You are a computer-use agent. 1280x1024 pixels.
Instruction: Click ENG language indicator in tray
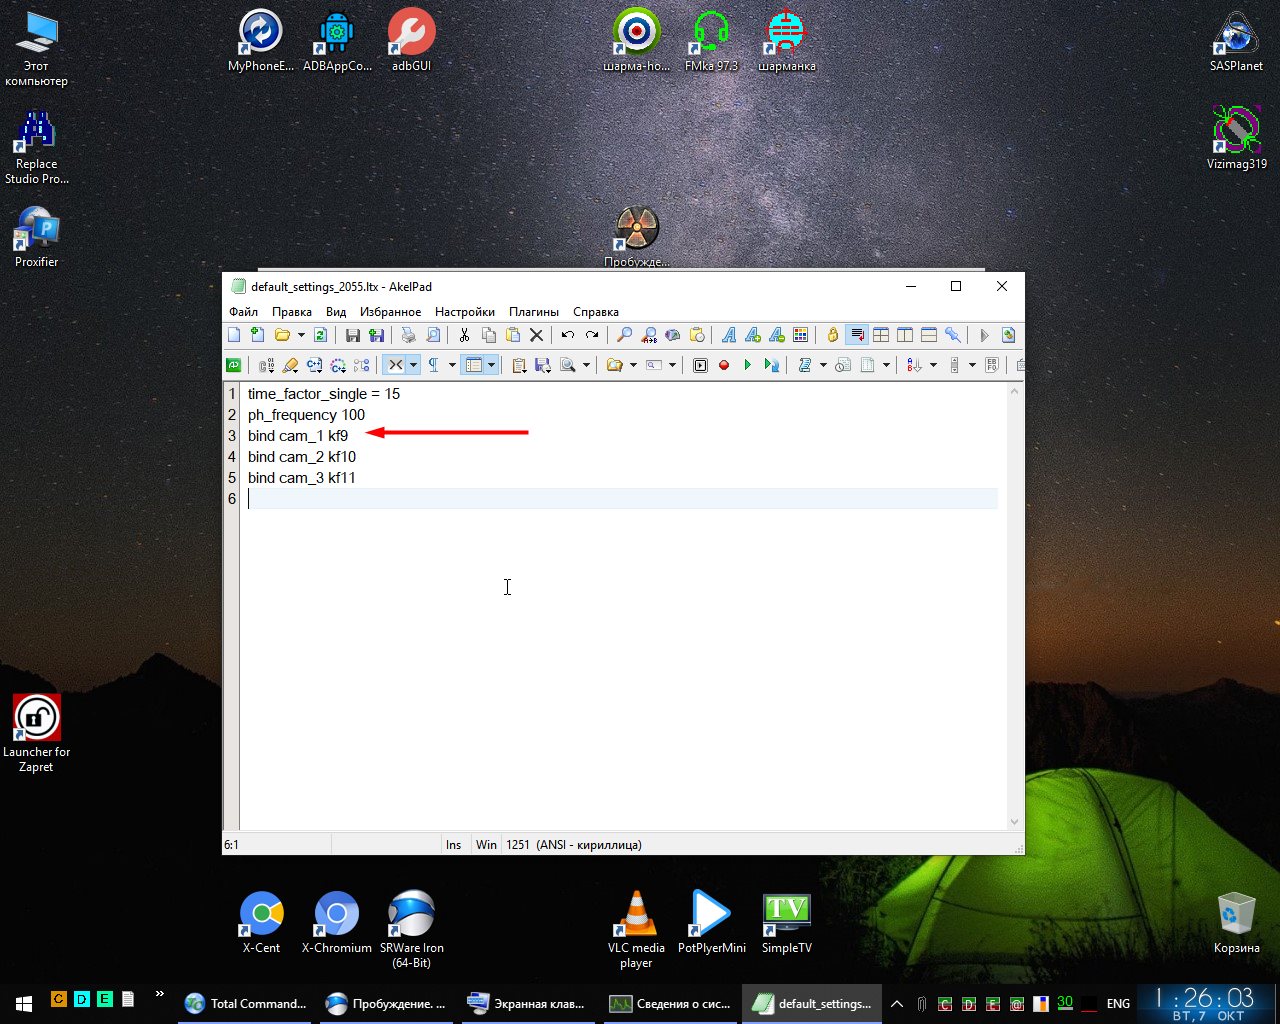coord(1118,1003)
